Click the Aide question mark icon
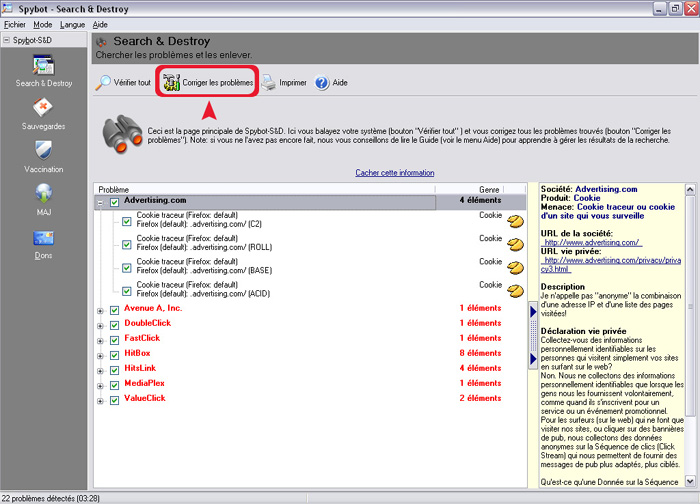 [322, 83]
